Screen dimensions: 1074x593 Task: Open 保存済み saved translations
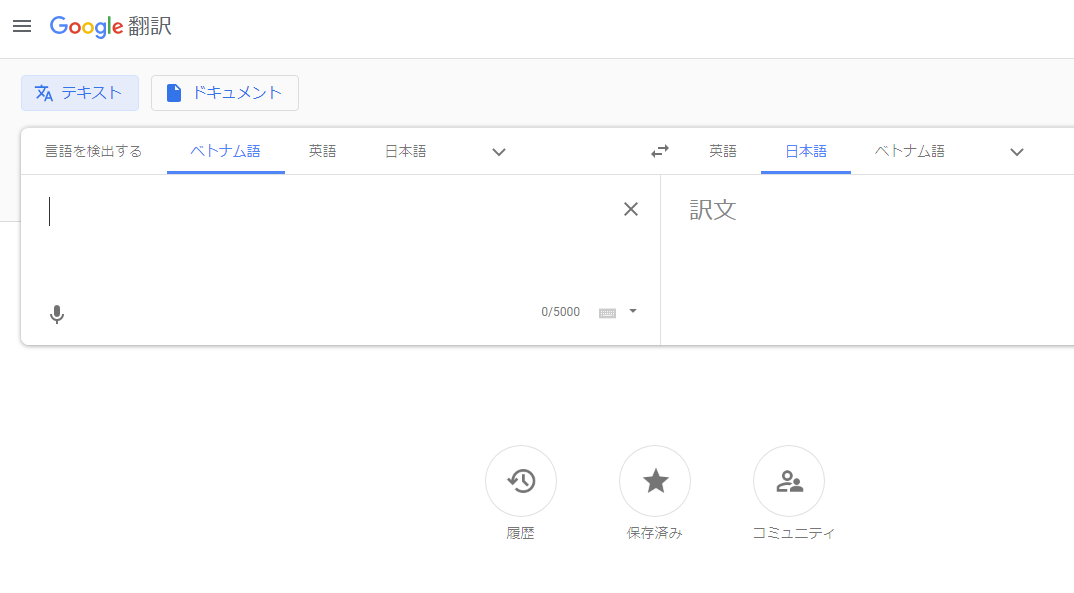point(655,481)
